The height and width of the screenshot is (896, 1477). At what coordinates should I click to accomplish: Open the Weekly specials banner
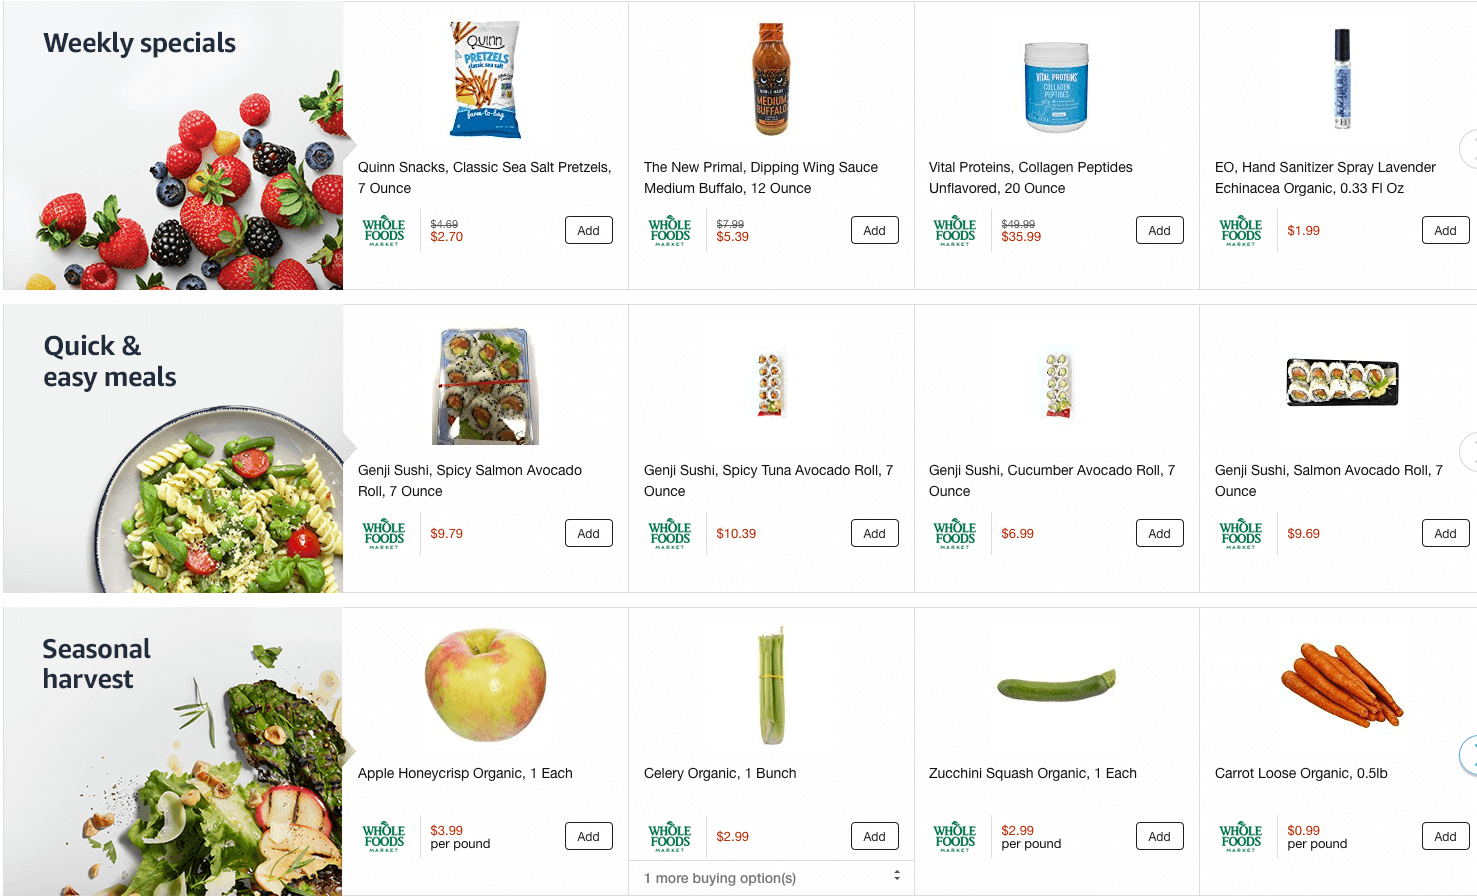173,146
